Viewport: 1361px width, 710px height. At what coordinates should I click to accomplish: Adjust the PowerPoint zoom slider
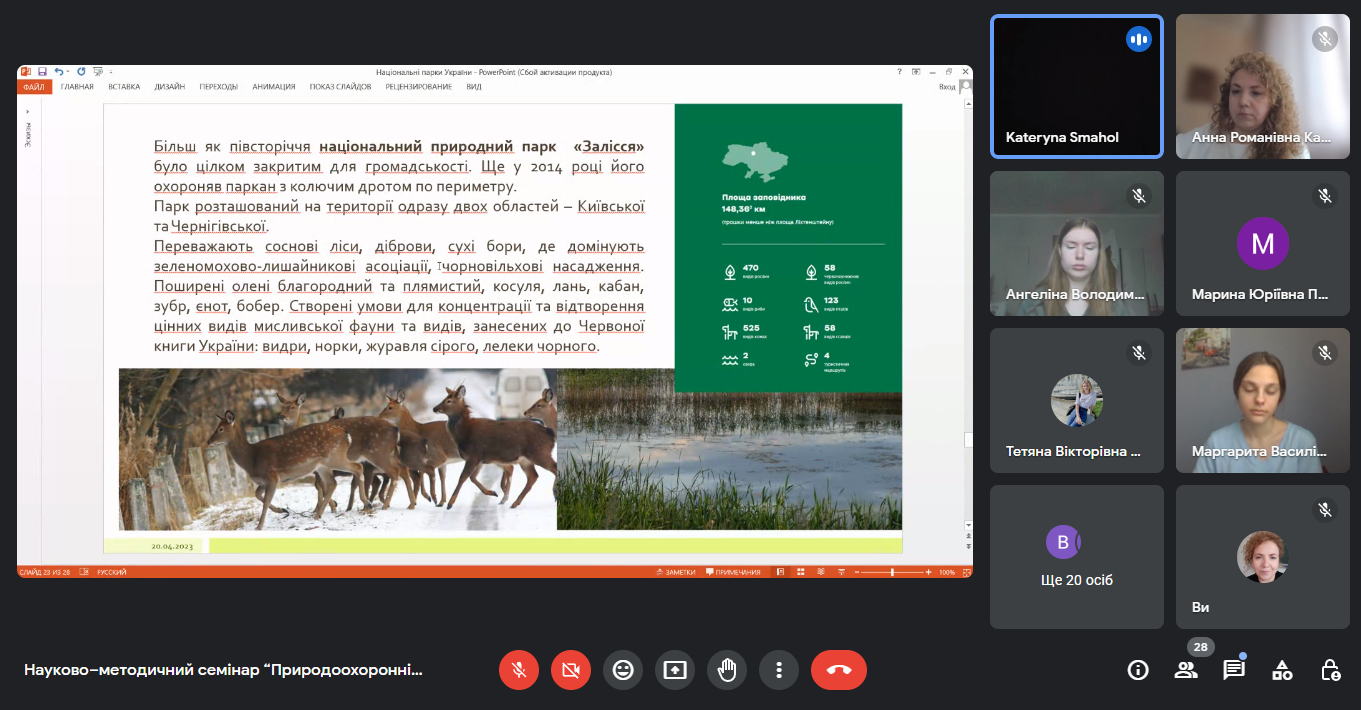click(892, 572)
